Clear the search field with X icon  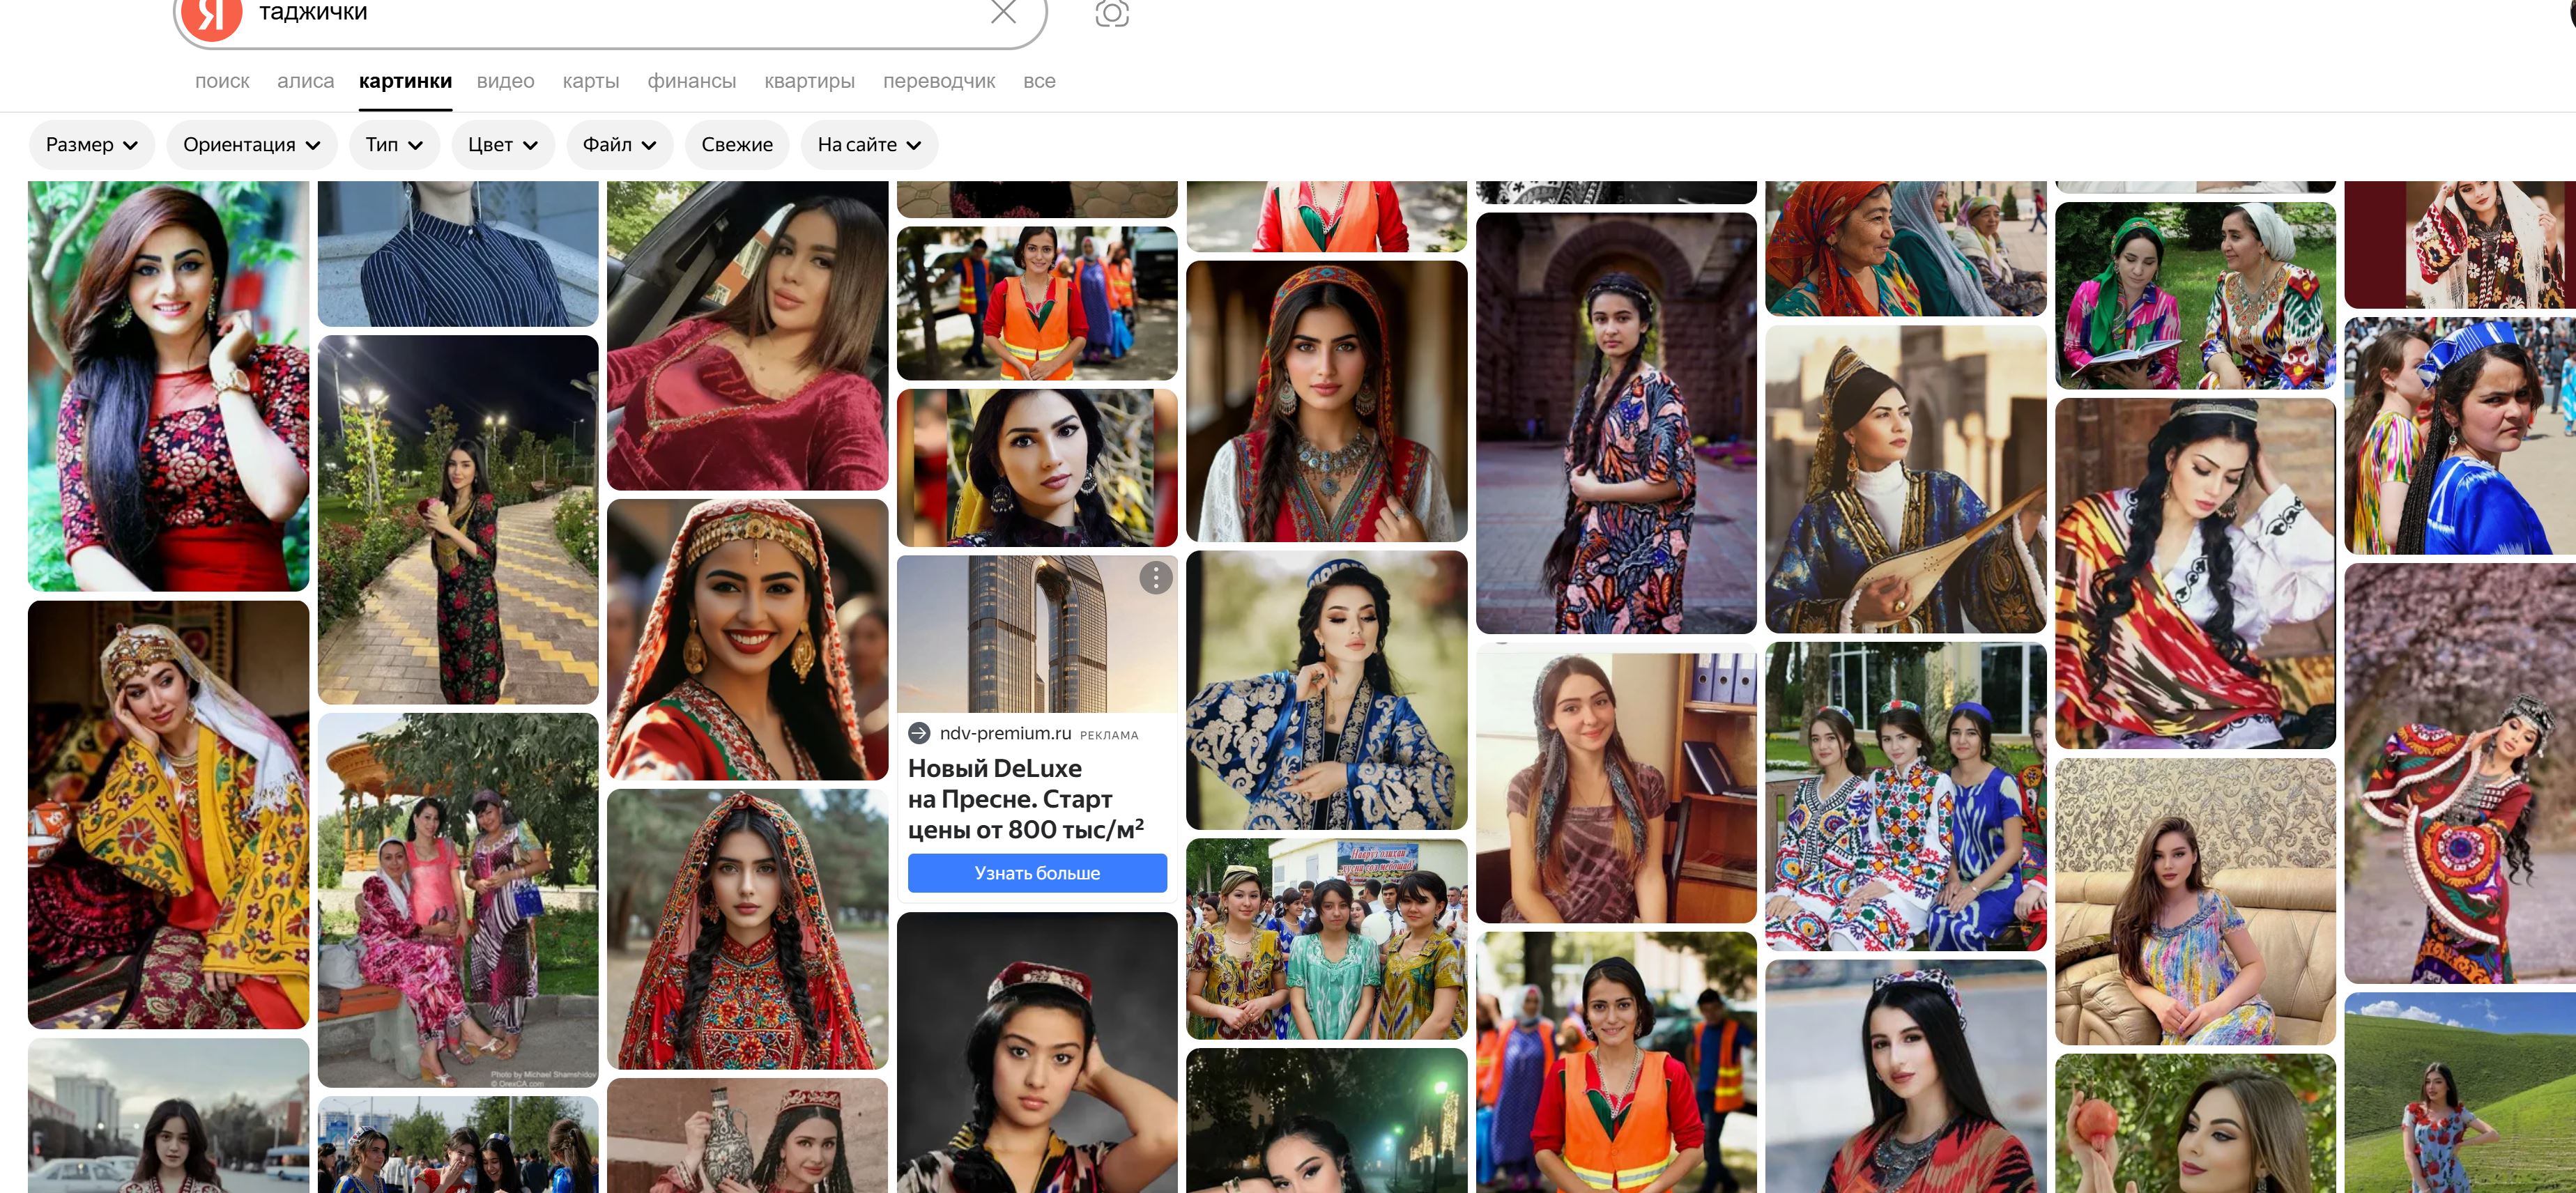(1003, 12)
